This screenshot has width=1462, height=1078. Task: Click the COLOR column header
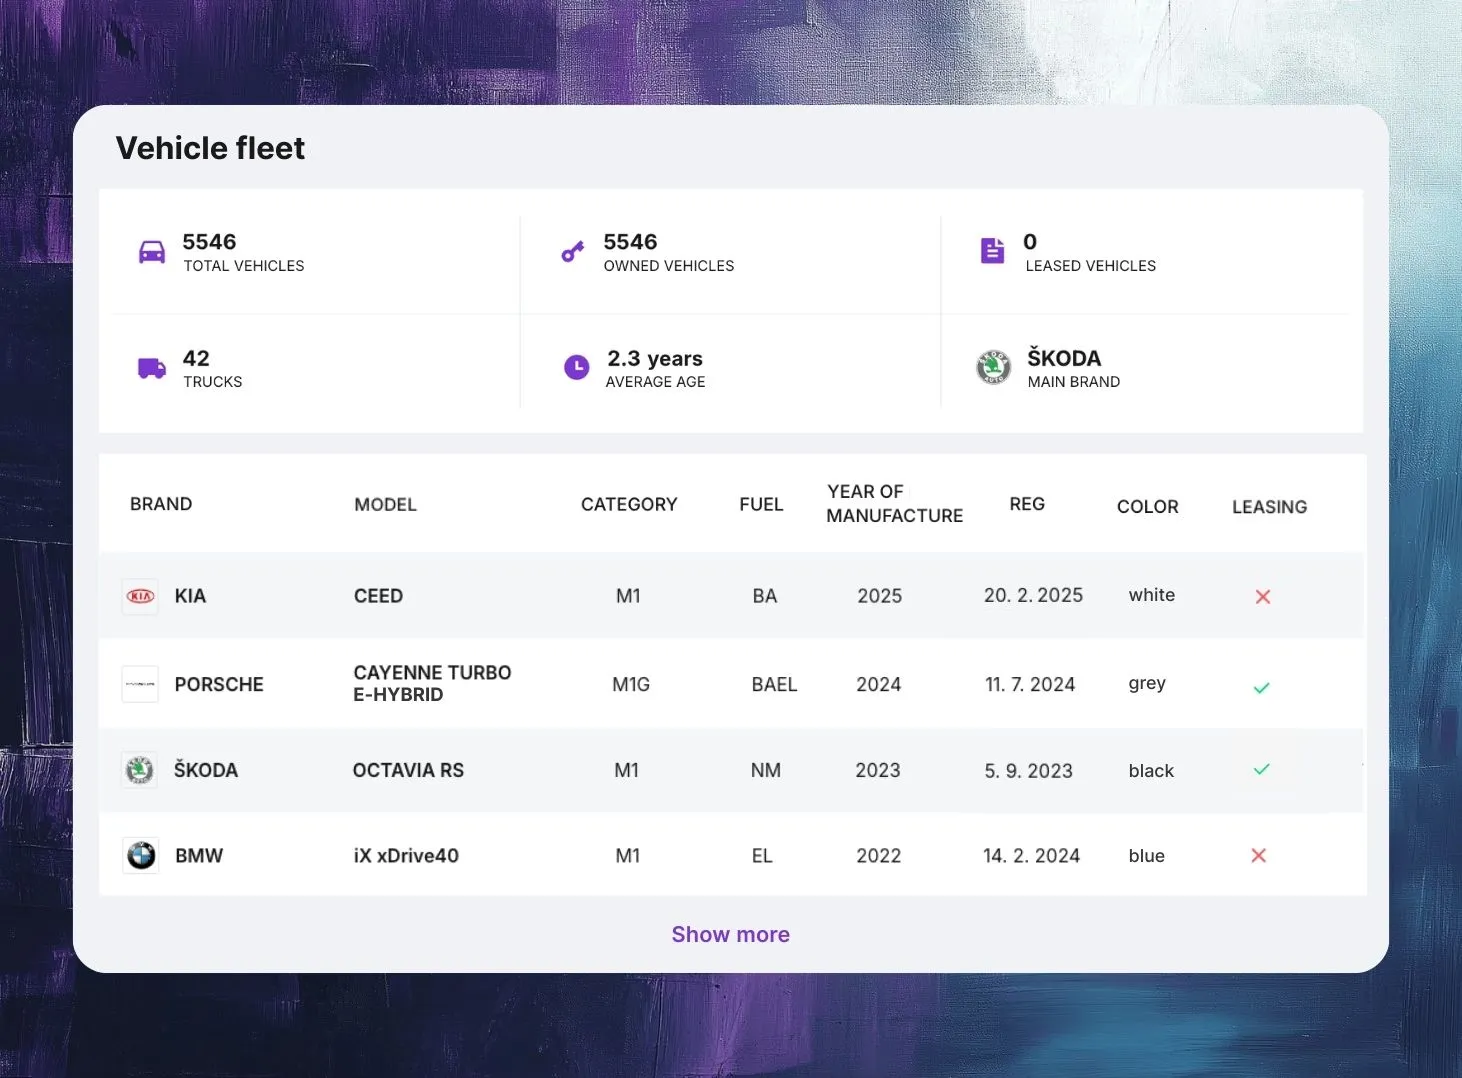[x=1148, y=507]
